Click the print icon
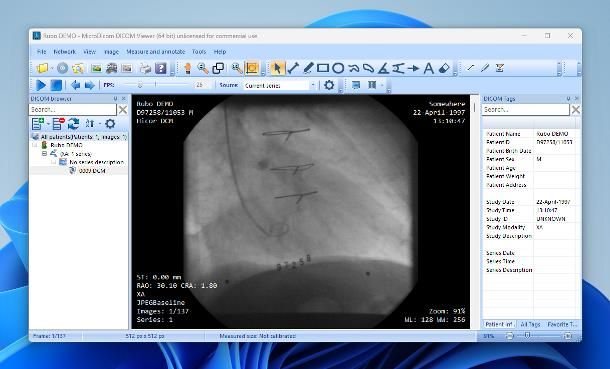The height and width of the screenshot is (369, 610). [145, 68]
